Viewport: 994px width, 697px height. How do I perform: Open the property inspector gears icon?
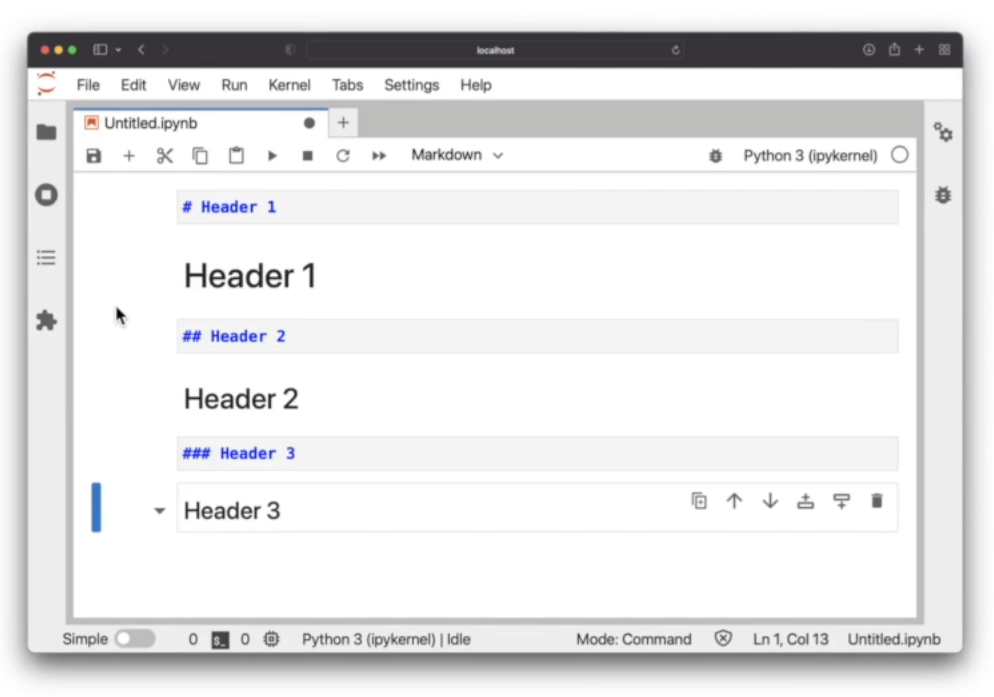(943, 133)
